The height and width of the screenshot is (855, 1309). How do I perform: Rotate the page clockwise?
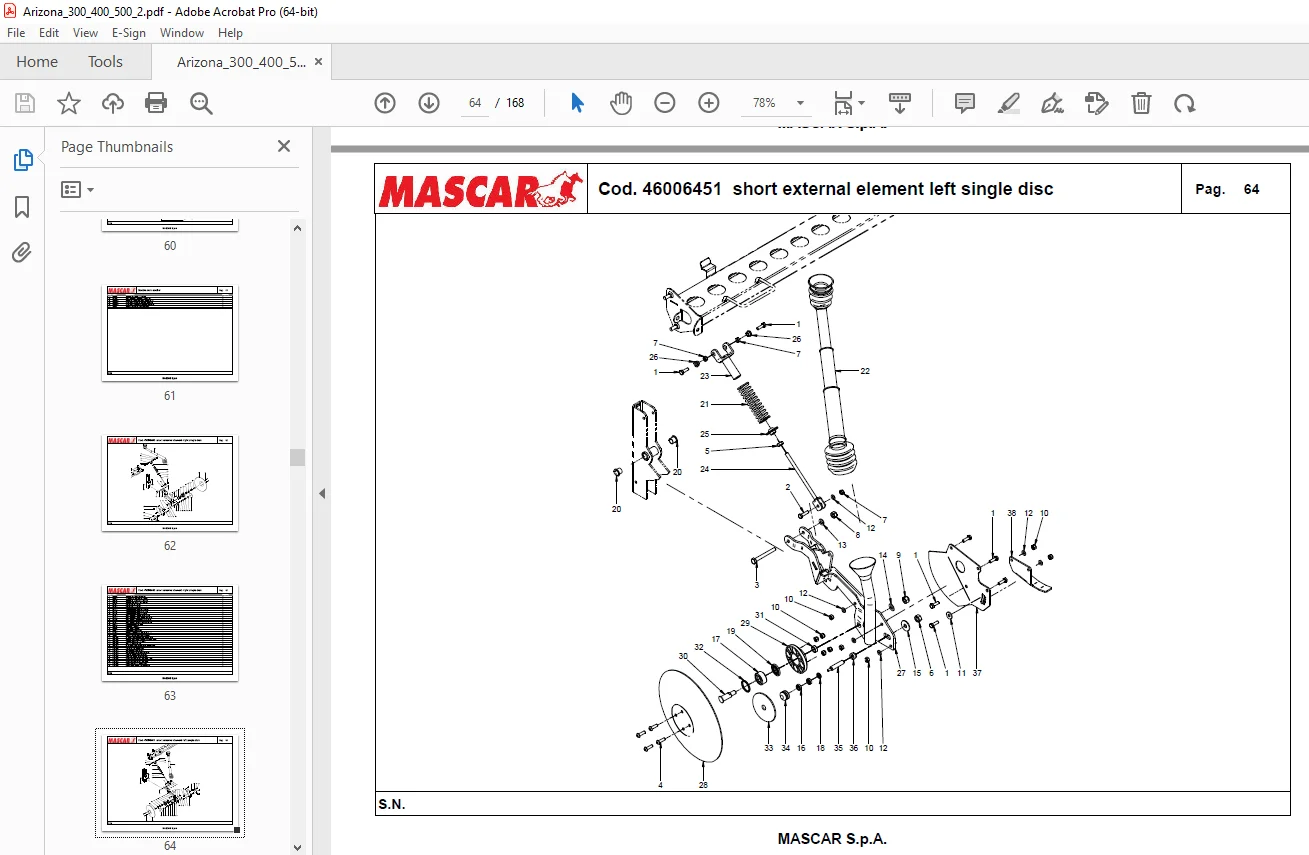[1185, 103]
